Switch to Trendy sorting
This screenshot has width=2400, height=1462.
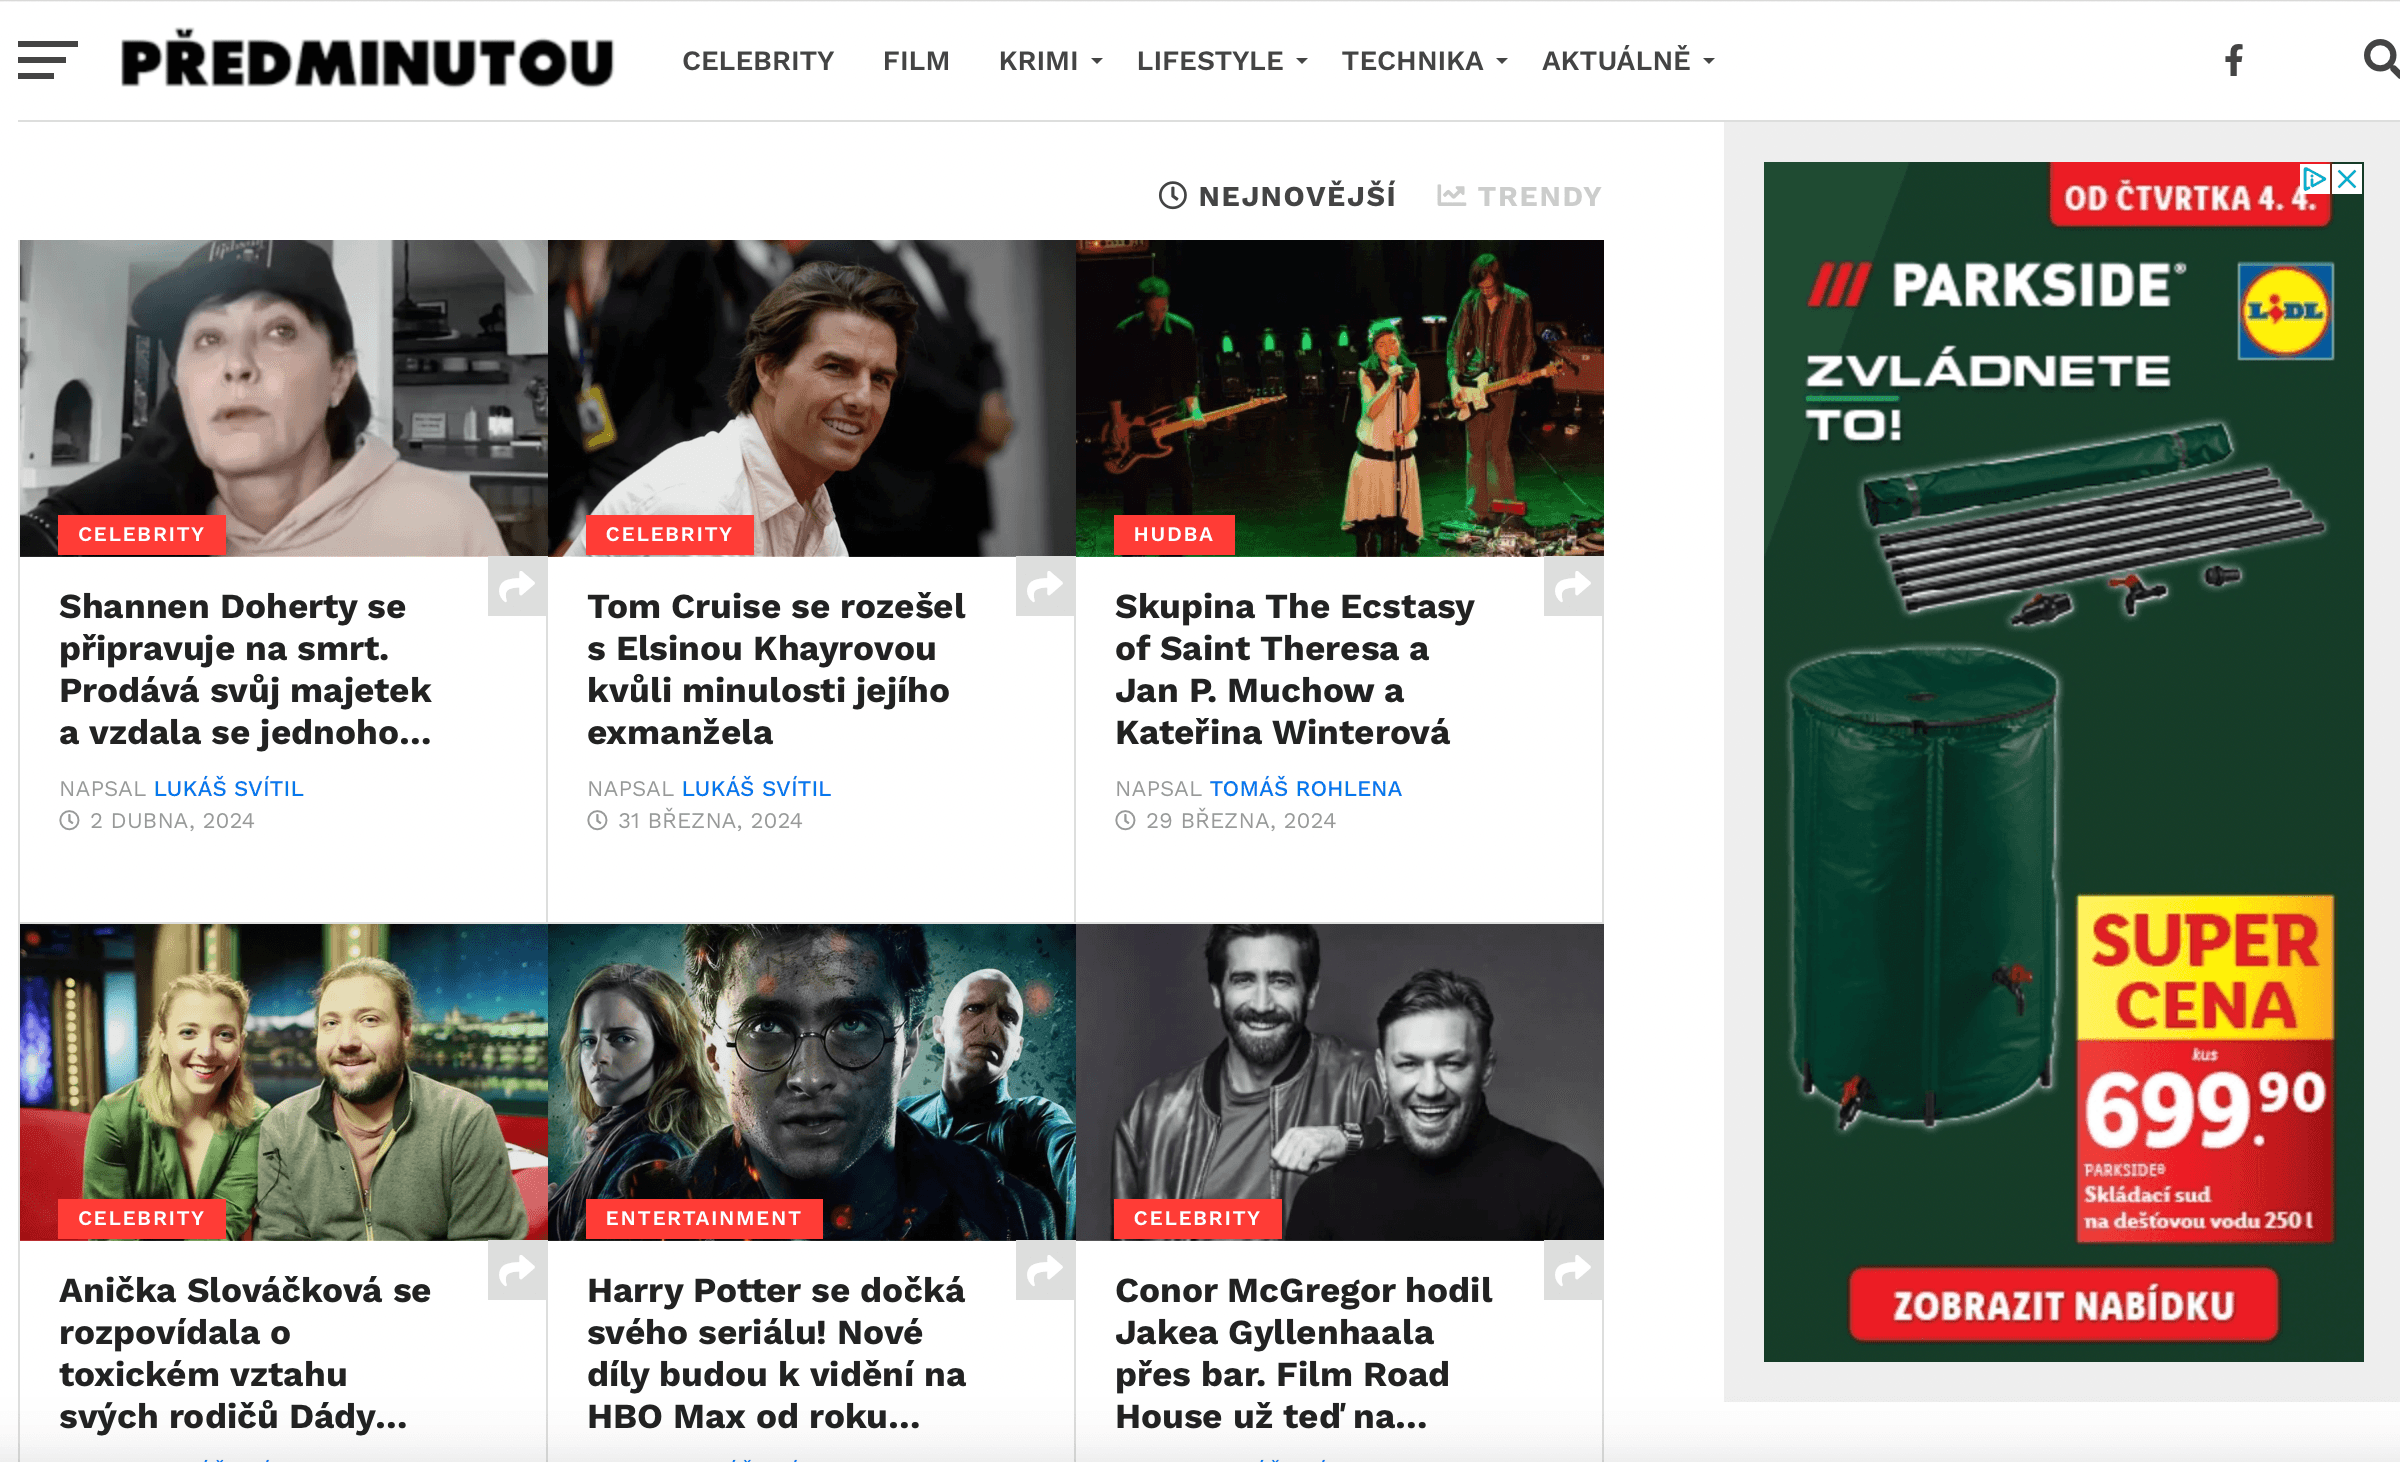click(x=1519, y=196)
